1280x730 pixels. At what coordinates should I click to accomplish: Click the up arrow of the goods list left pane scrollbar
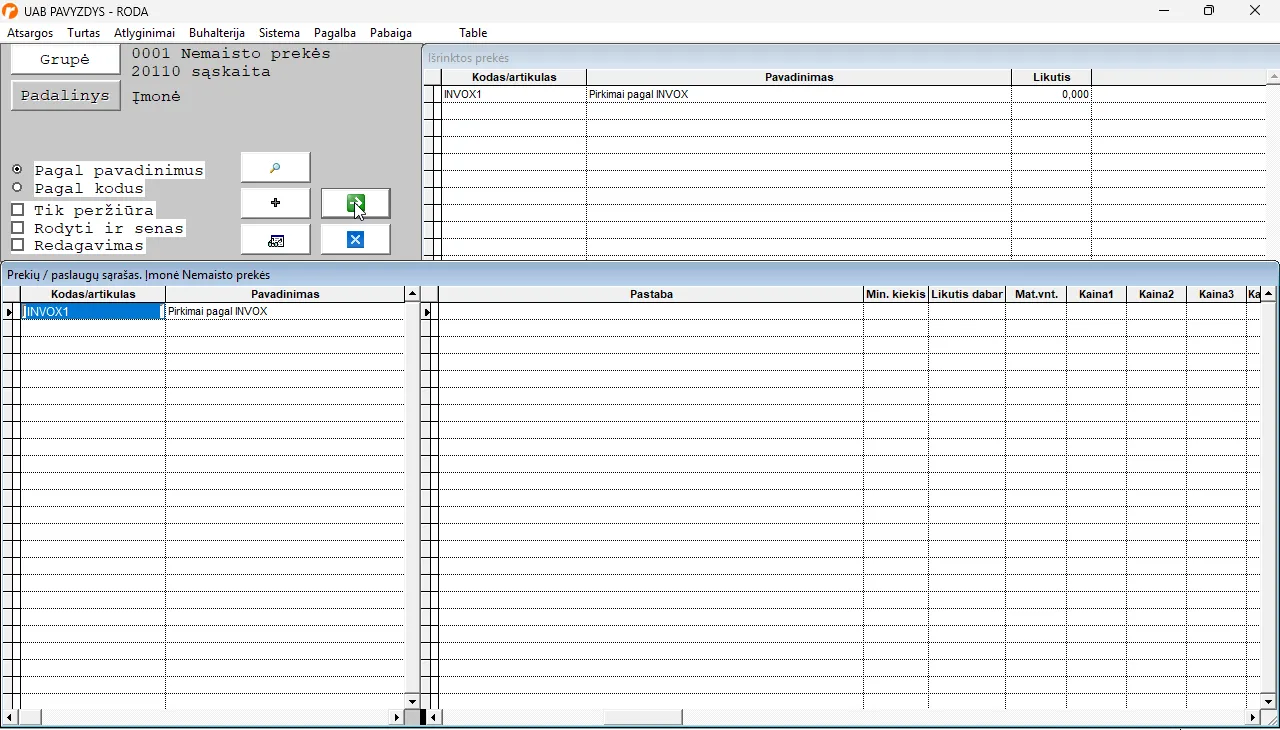pos(412,294)
